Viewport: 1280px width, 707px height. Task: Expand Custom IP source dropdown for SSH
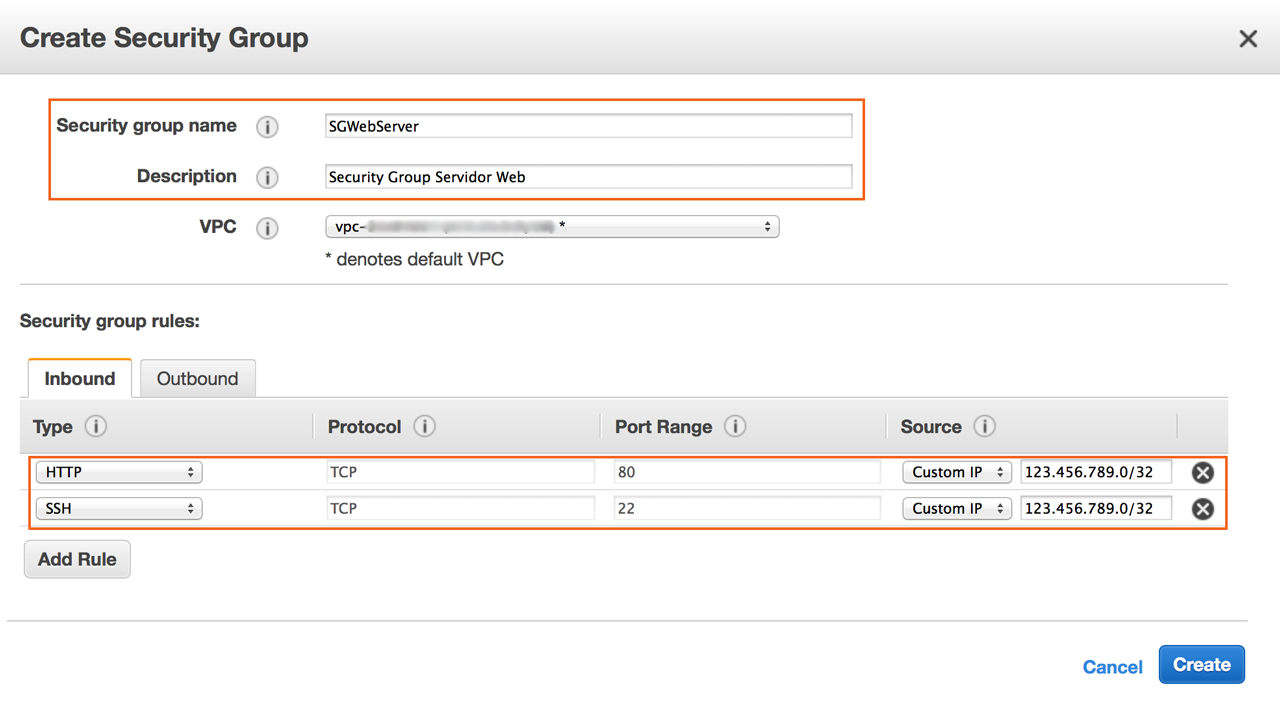pos(957,508)
